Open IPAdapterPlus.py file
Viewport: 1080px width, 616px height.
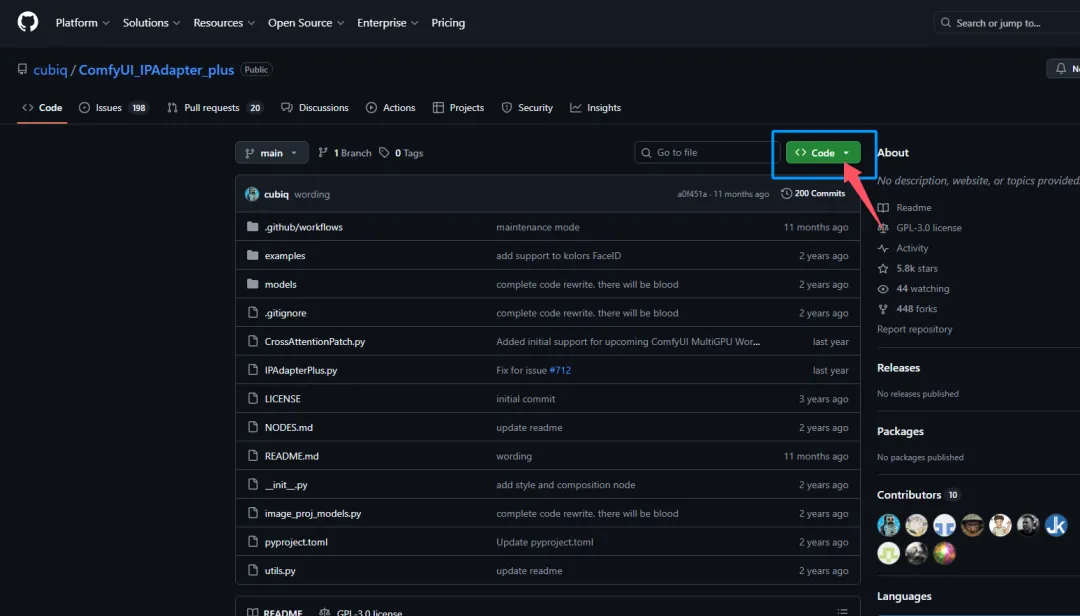pyautogui.click(x=301, y=370)
